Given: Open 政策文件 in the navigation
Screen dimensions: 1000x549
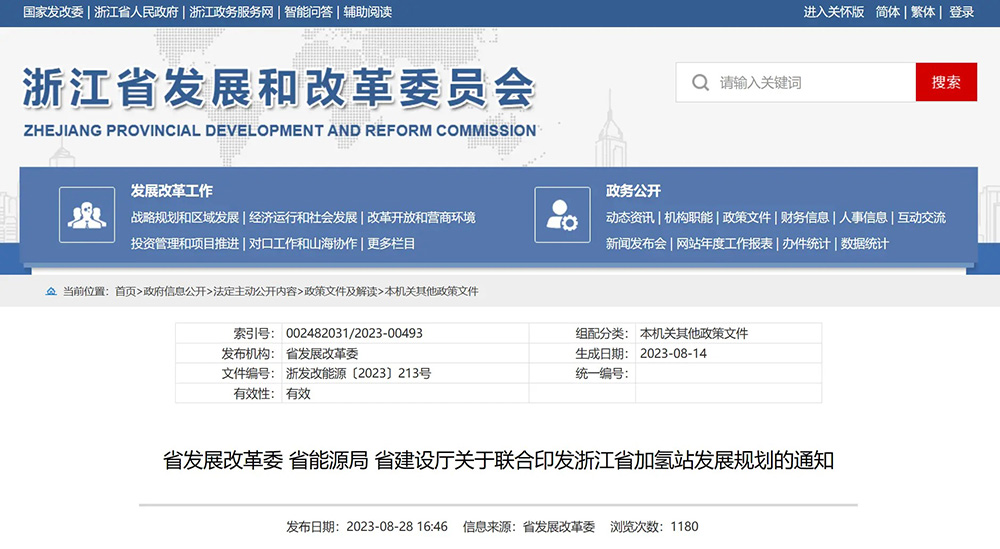Looking at the screenshot, I should (747, 217).
